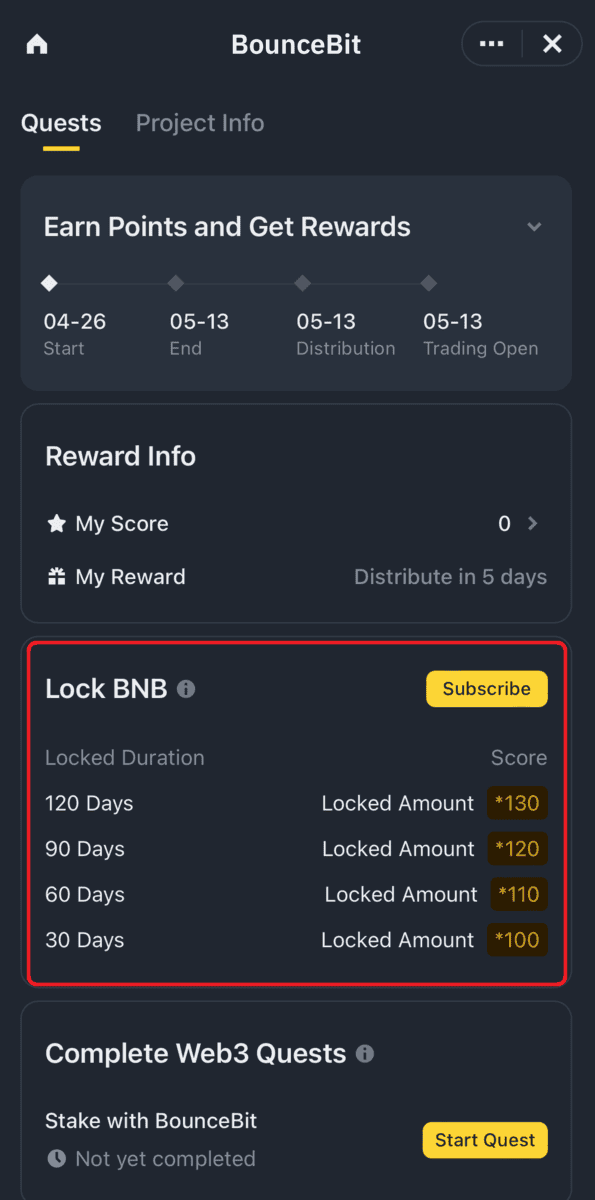Viewport: 595px width, 1200px height.
Task: Select the Quests tab
Action: 61,123
